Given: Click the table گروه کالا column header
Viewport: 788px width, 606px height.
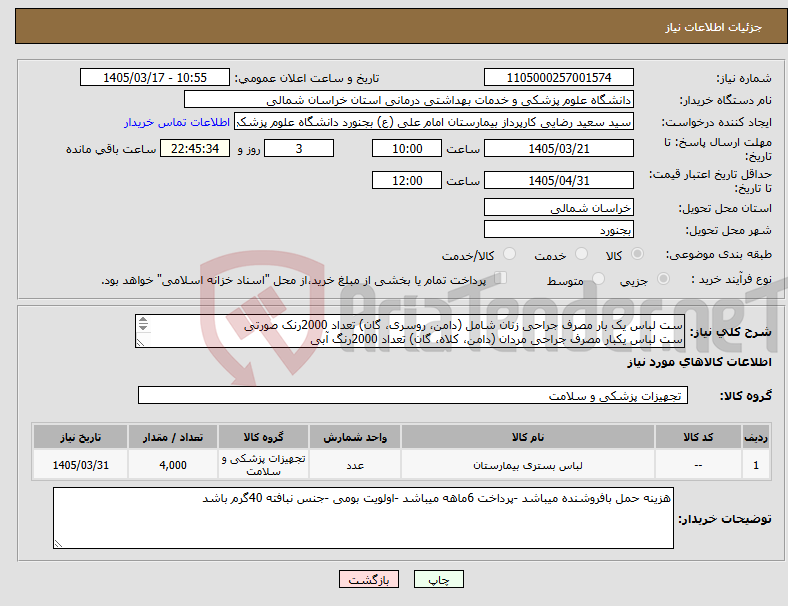Looking at the screenshot, I should point(263,437).
